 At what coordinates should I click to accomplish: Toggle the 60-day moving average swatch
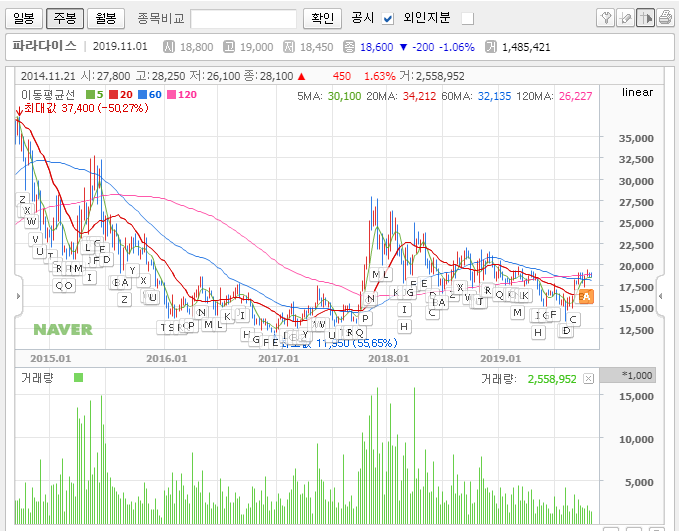pos(142,94)
